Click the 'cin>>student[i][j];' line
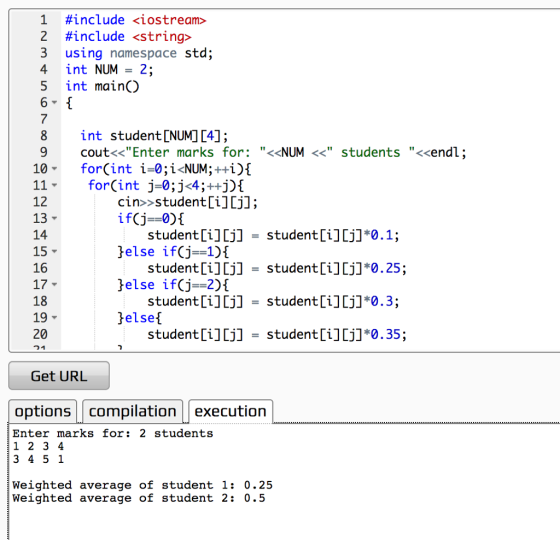Image resolution: width=560 pixels, height=540 pixels. (188, 202)
